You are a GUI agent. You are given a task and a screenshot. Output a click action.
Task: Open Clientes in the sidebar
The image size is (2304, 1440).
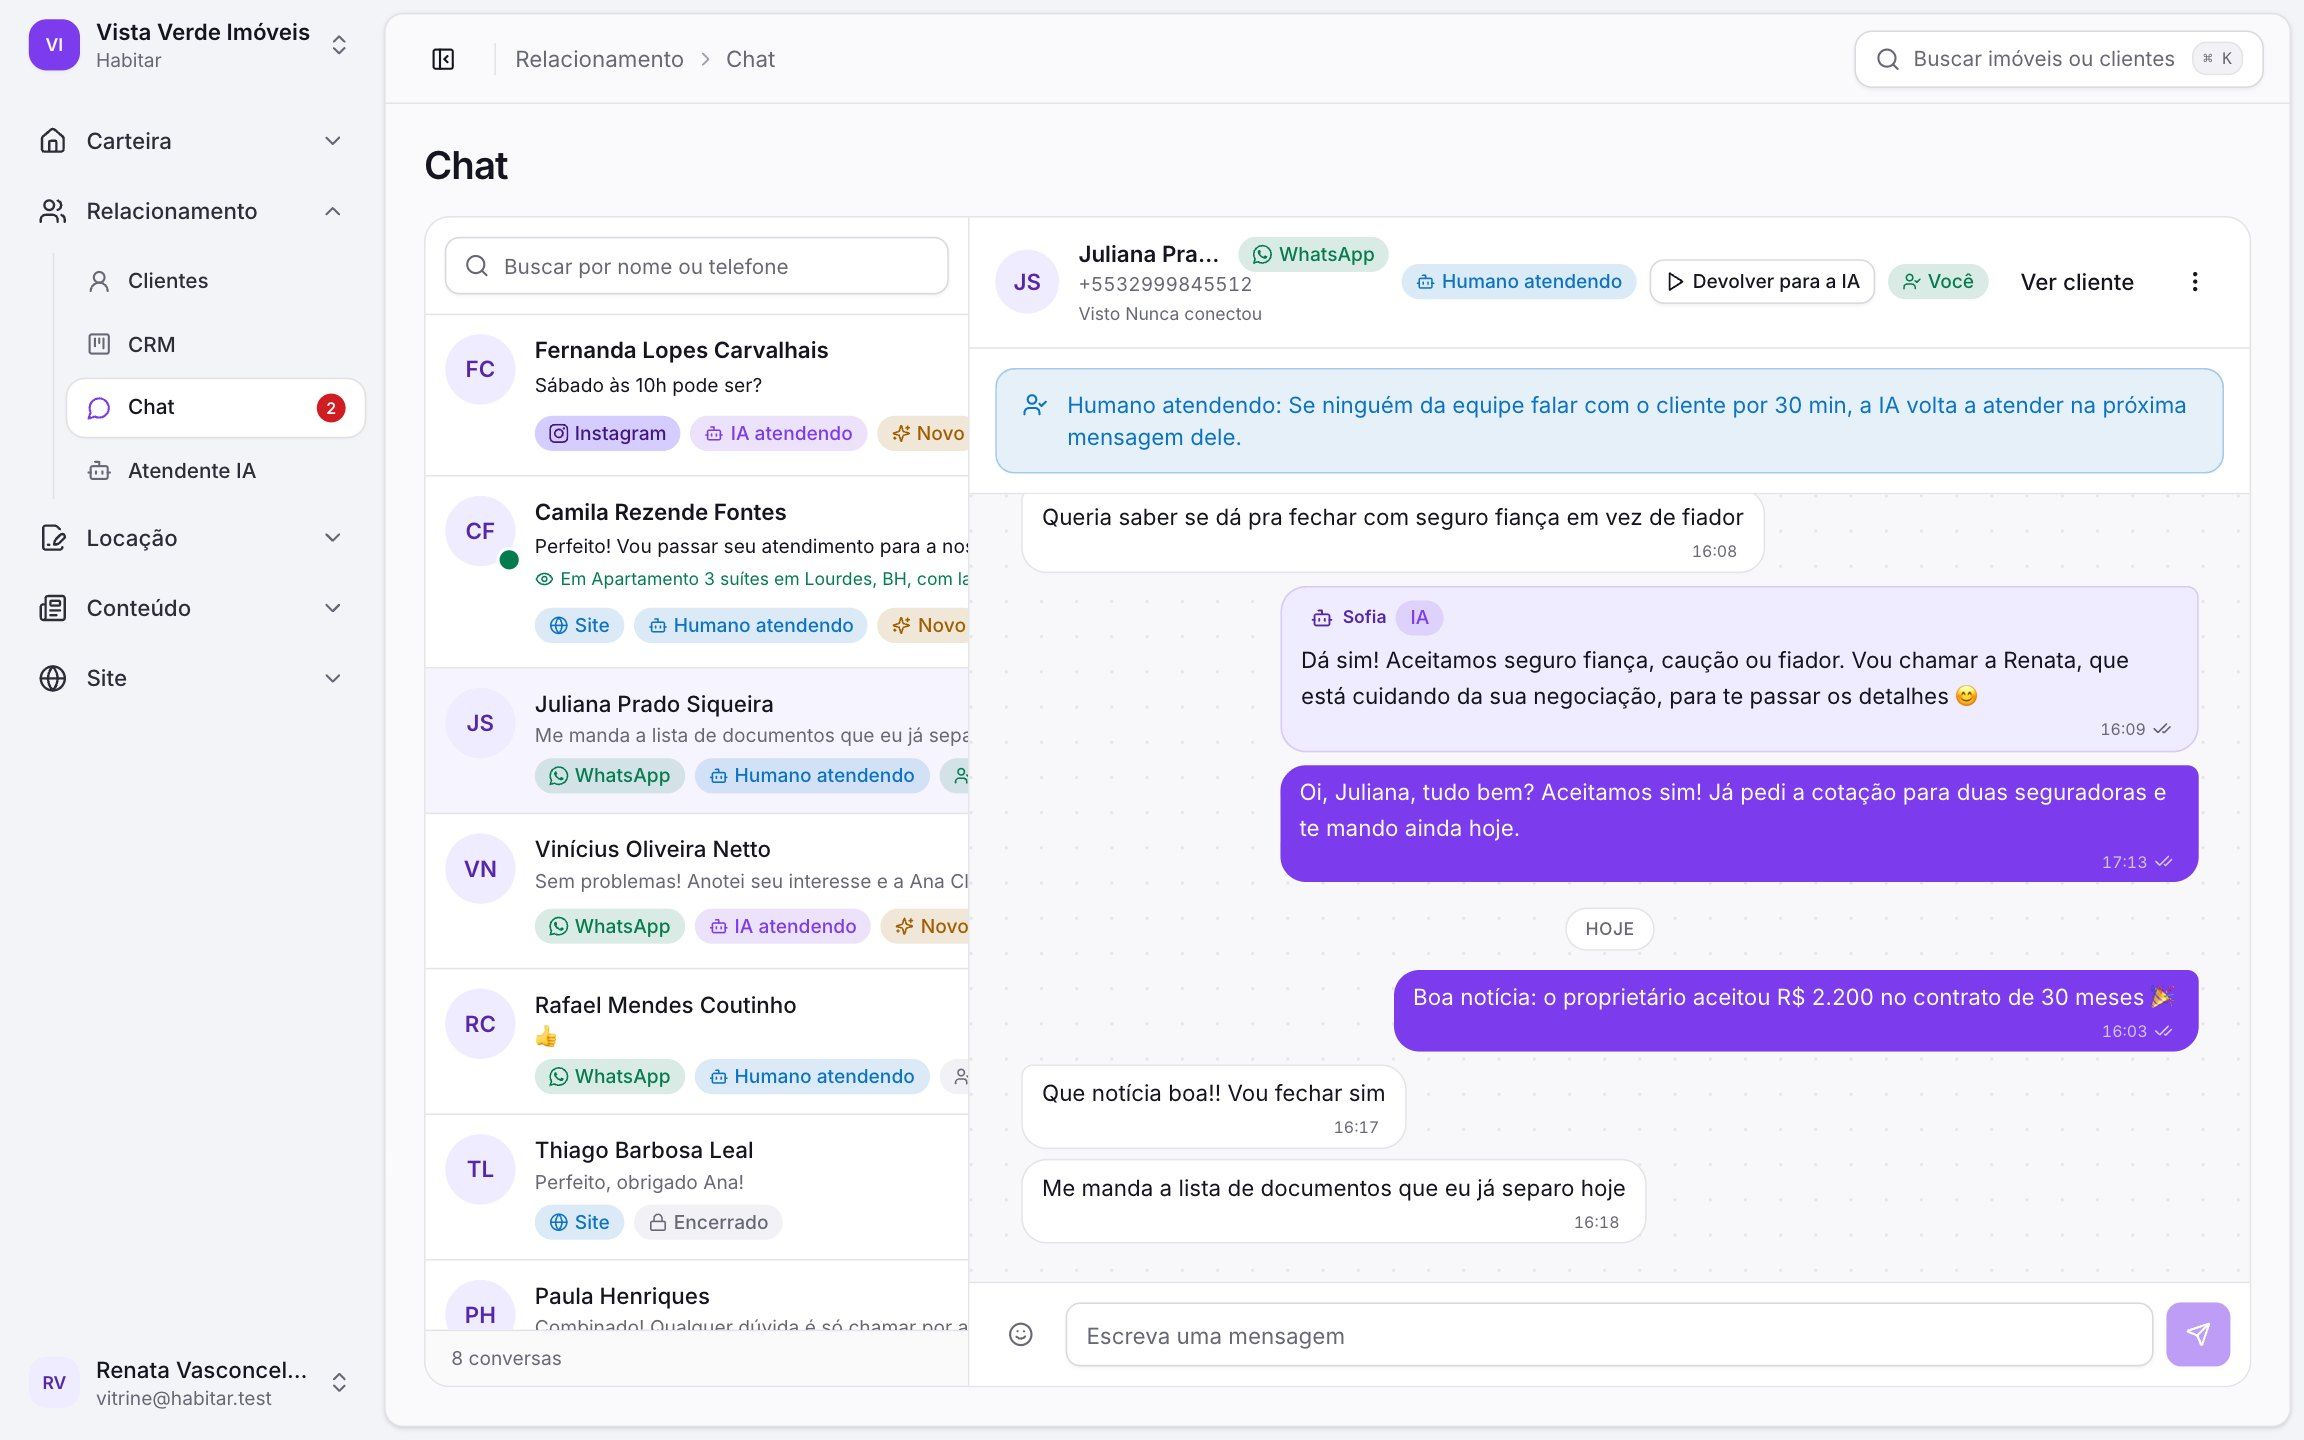coord(216,281)
